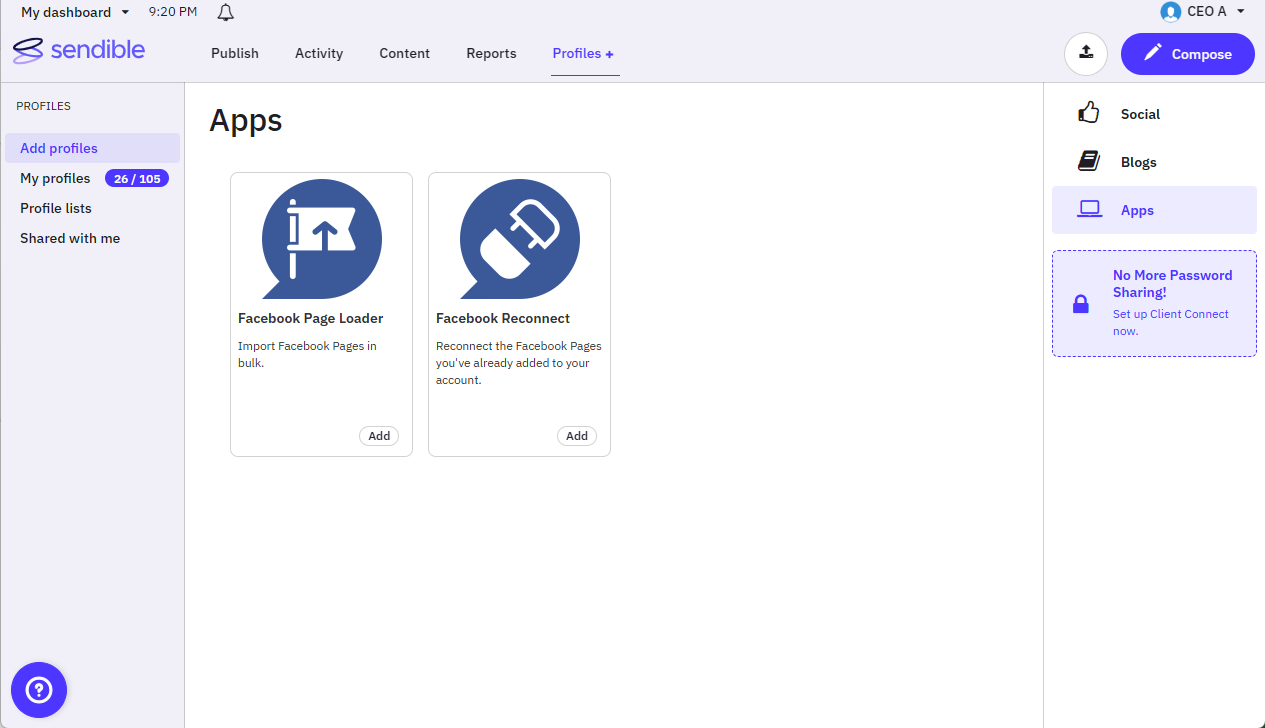Open the help question mark button
This screenshot has width=1265, height=728.
point(39,690)
